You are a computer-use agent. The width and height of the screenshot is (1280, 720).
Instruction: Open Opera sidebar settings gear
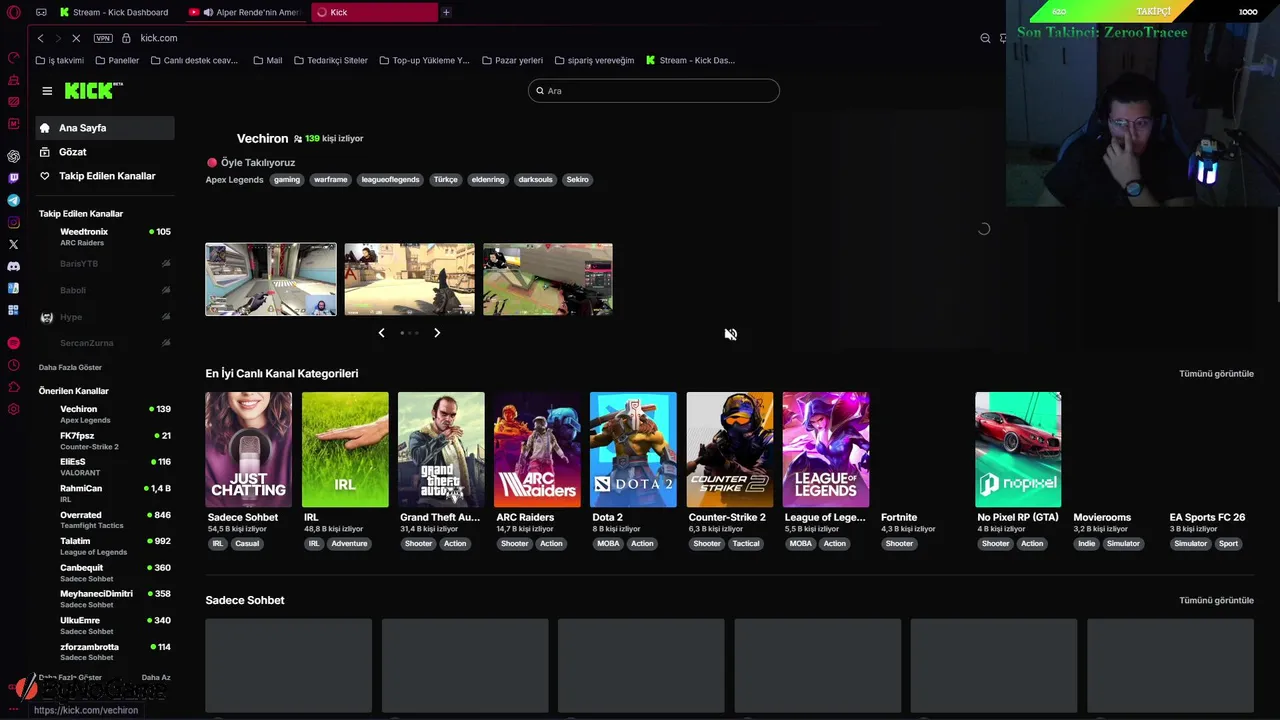pos(14,409)
